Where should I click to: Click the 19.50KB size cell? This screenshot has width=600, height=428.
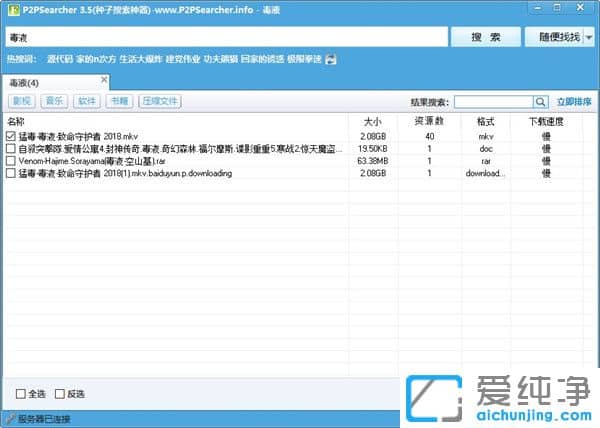[x=373, y=149]
